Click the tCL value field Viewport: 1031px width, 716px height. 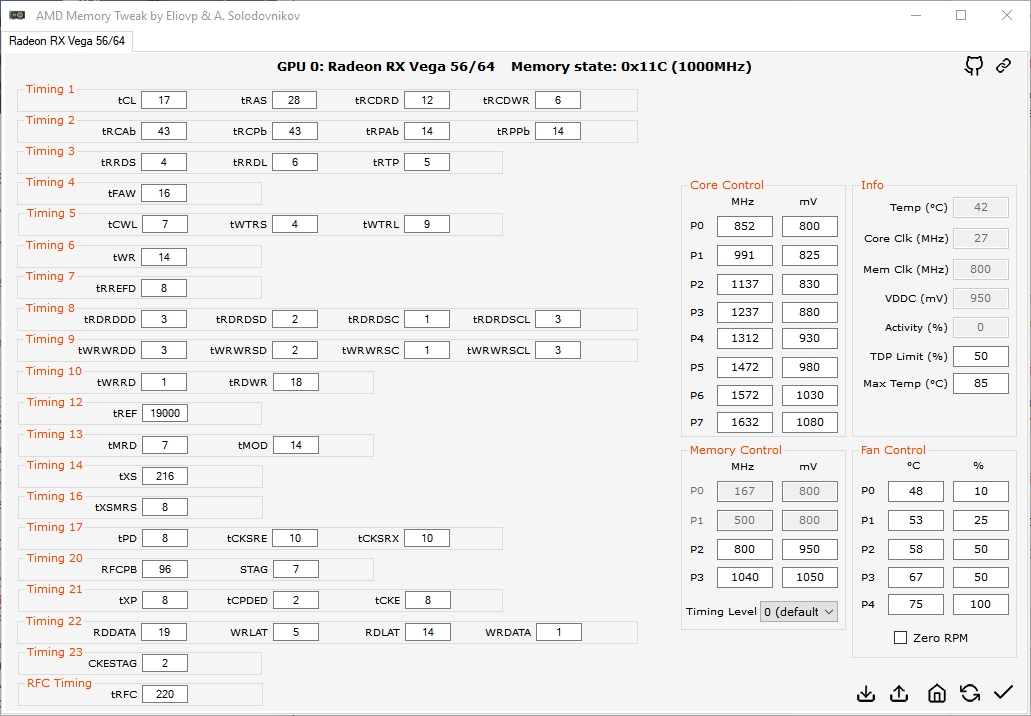(x=164, y=100)
